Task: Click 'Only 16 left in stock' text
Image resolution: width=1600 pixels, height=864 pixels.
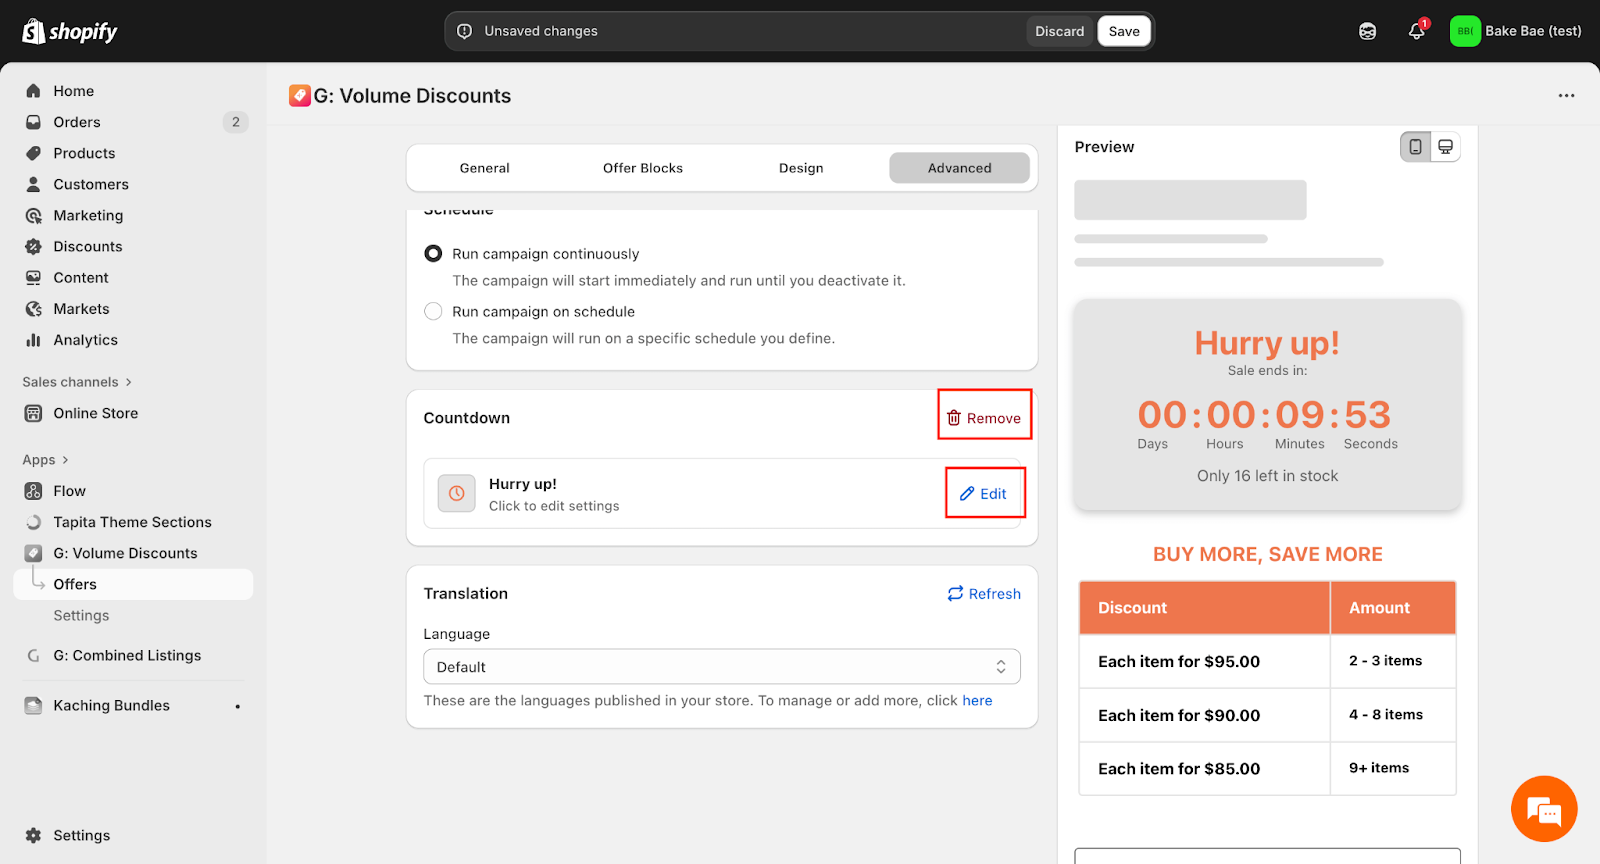Action: (1268, 476)
